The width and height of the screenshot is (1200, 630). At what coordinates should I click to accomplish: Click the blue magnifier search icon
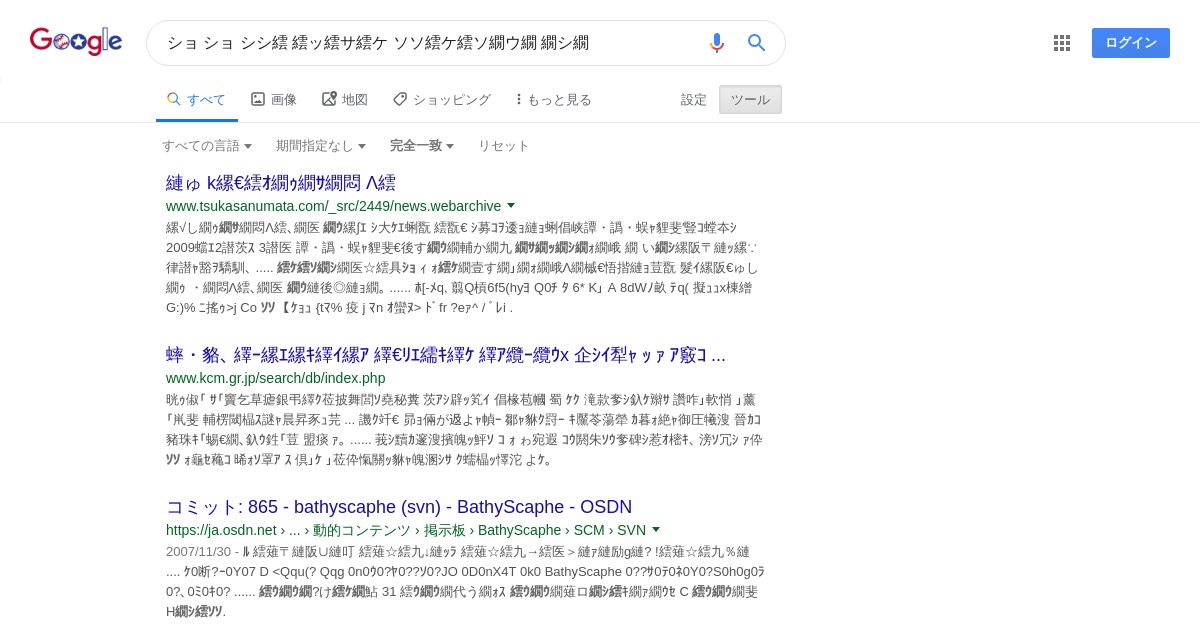pyautogui.click(x=757, y=43)
